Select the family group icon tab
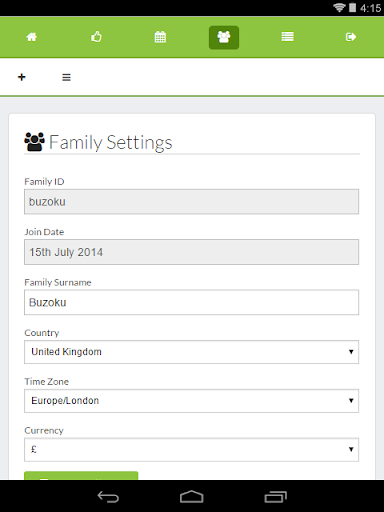 [224, 37]
